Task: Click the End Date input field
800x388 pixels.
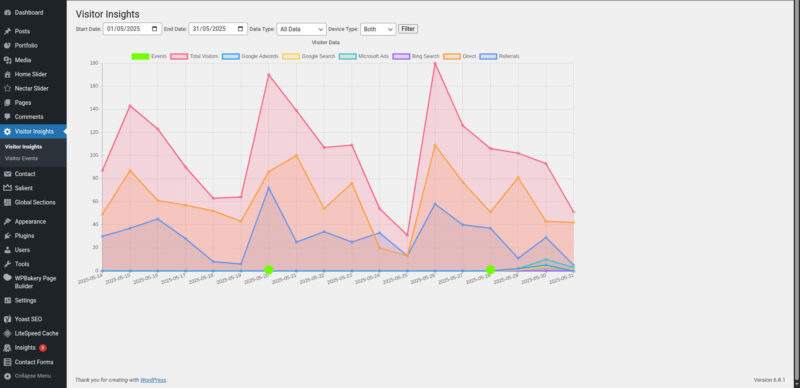Action: coord(218,29)
